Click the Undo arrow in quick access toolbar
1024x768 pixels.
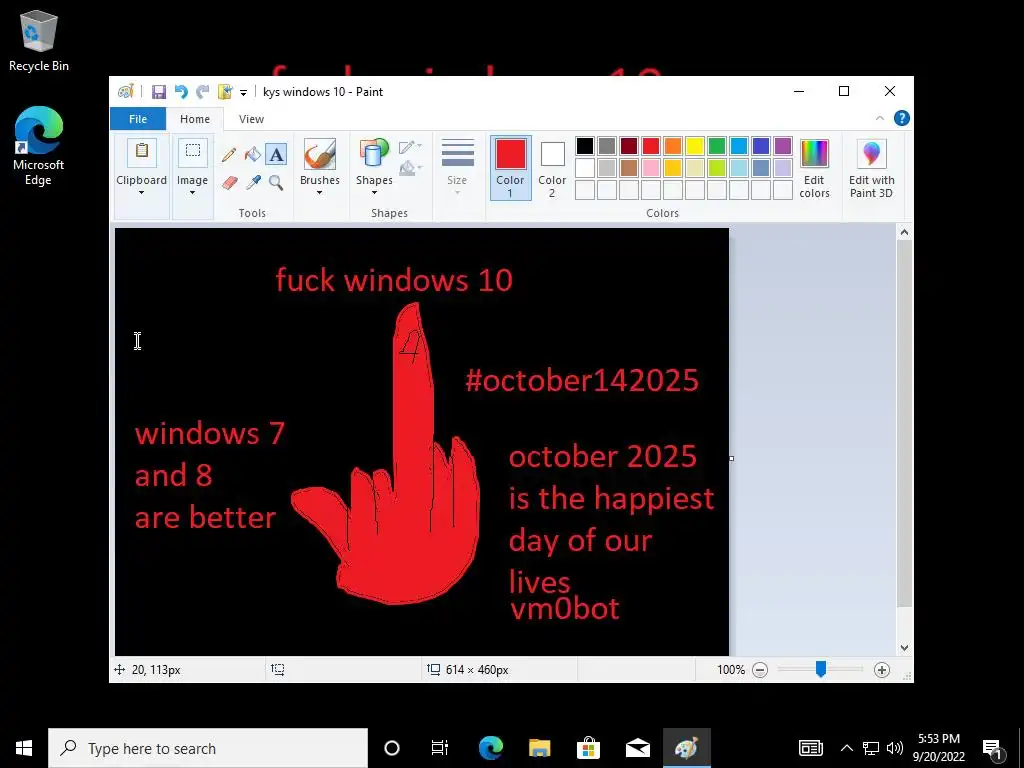[181, 92]
